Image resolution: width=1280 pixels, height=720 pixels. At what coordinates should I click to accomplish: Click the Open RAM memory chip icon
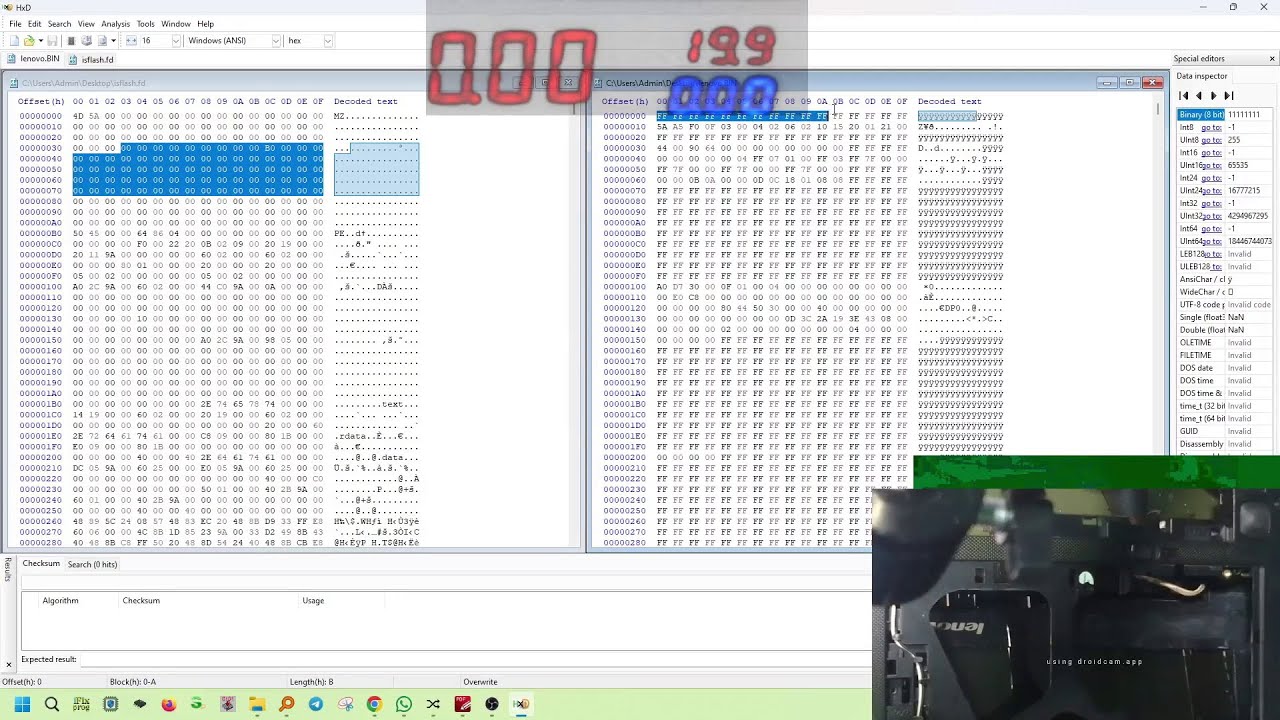click(x=71, y=41)
